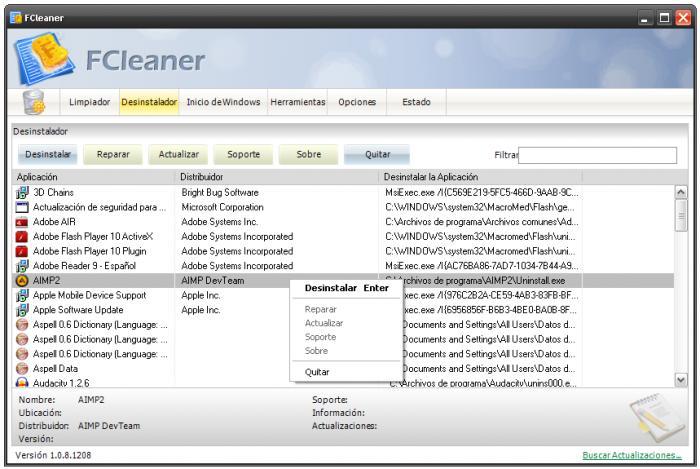Click the Soporte toolbar button

[x=243, y=154]
